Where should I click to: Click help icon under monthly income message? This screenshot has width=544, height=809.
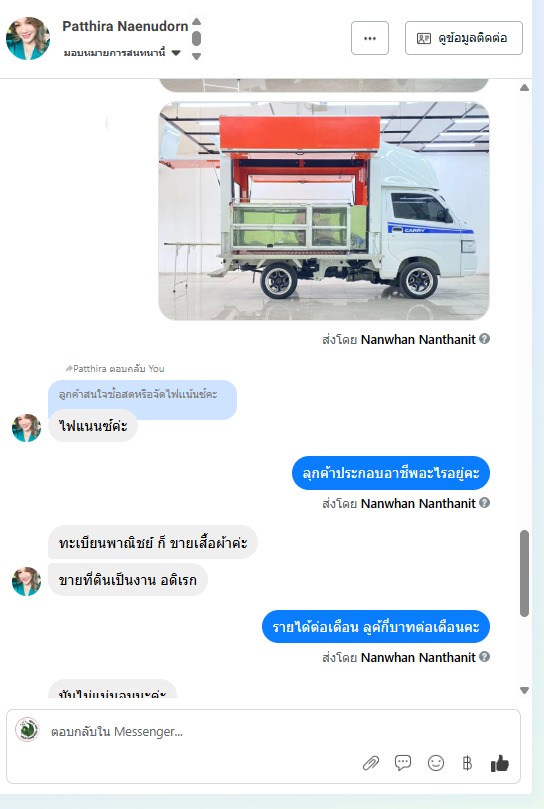pyautogui.click(x=484, y=656)
